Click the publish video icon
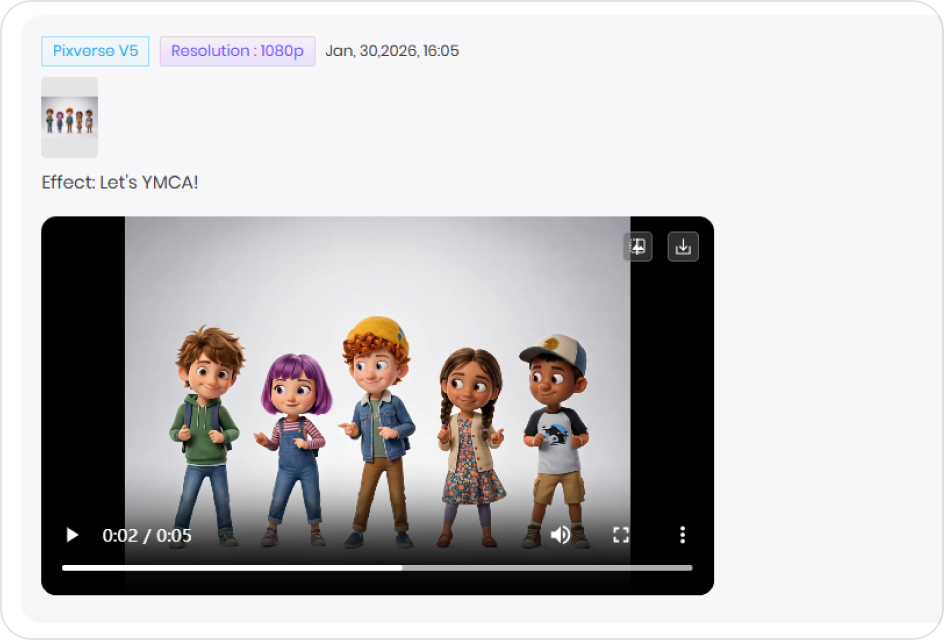This screenshot has width=944, height=640. (x=637, y=246)
